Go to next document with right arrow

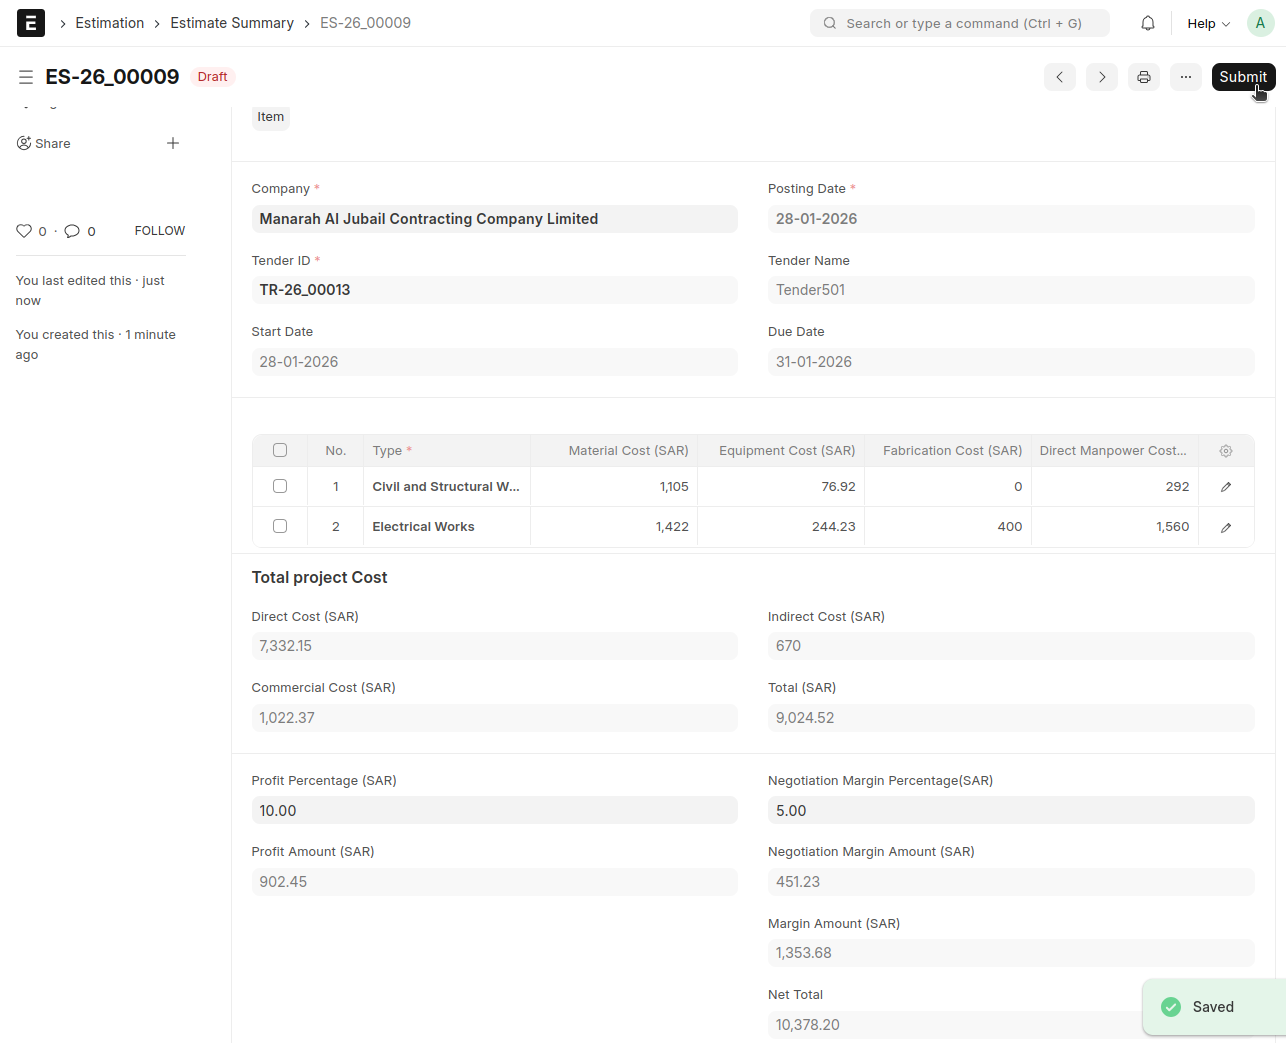pos(1102,77)
